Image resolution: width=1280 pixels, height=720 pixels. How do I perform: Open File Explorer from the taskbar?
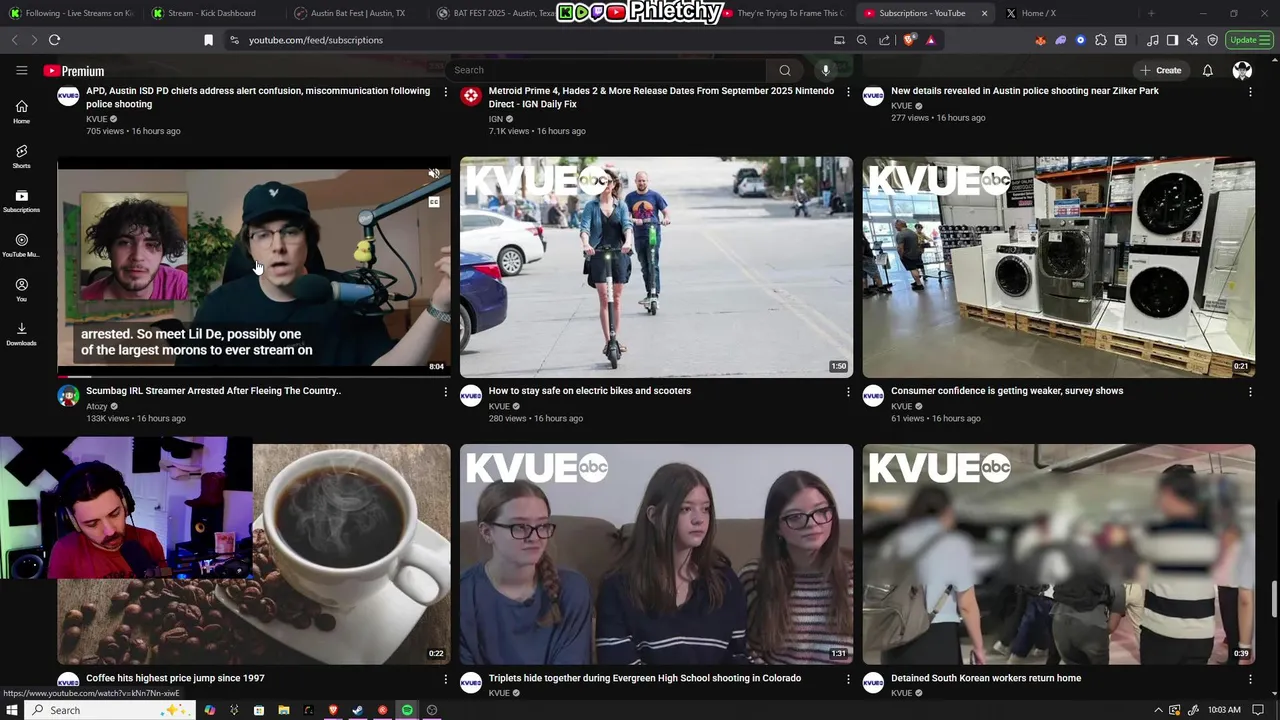(284, 710)
